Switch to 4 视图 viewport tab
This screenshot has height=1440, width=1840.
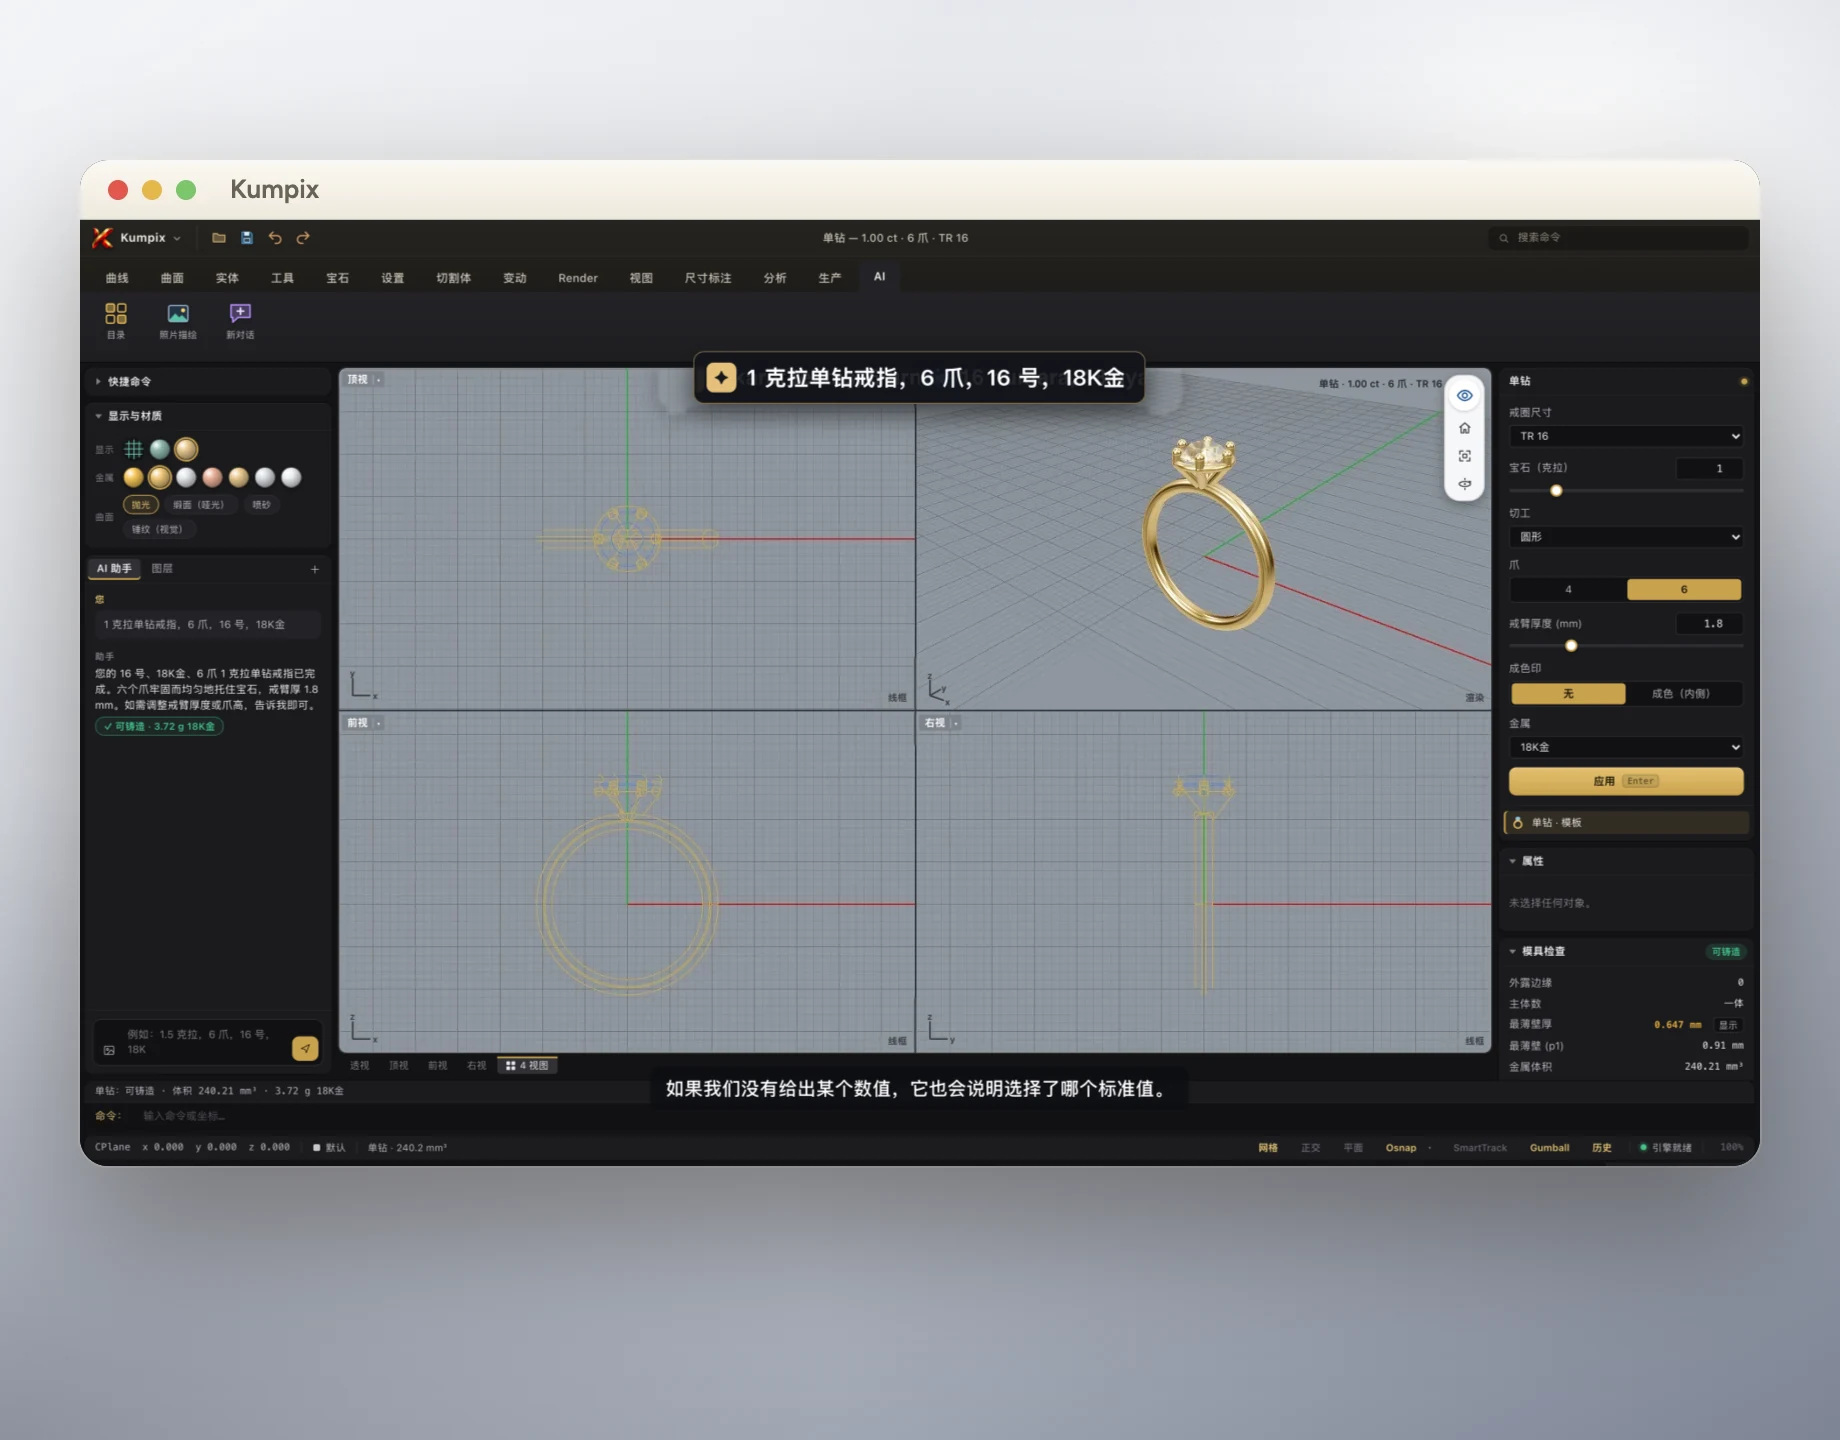(527, 1066)
